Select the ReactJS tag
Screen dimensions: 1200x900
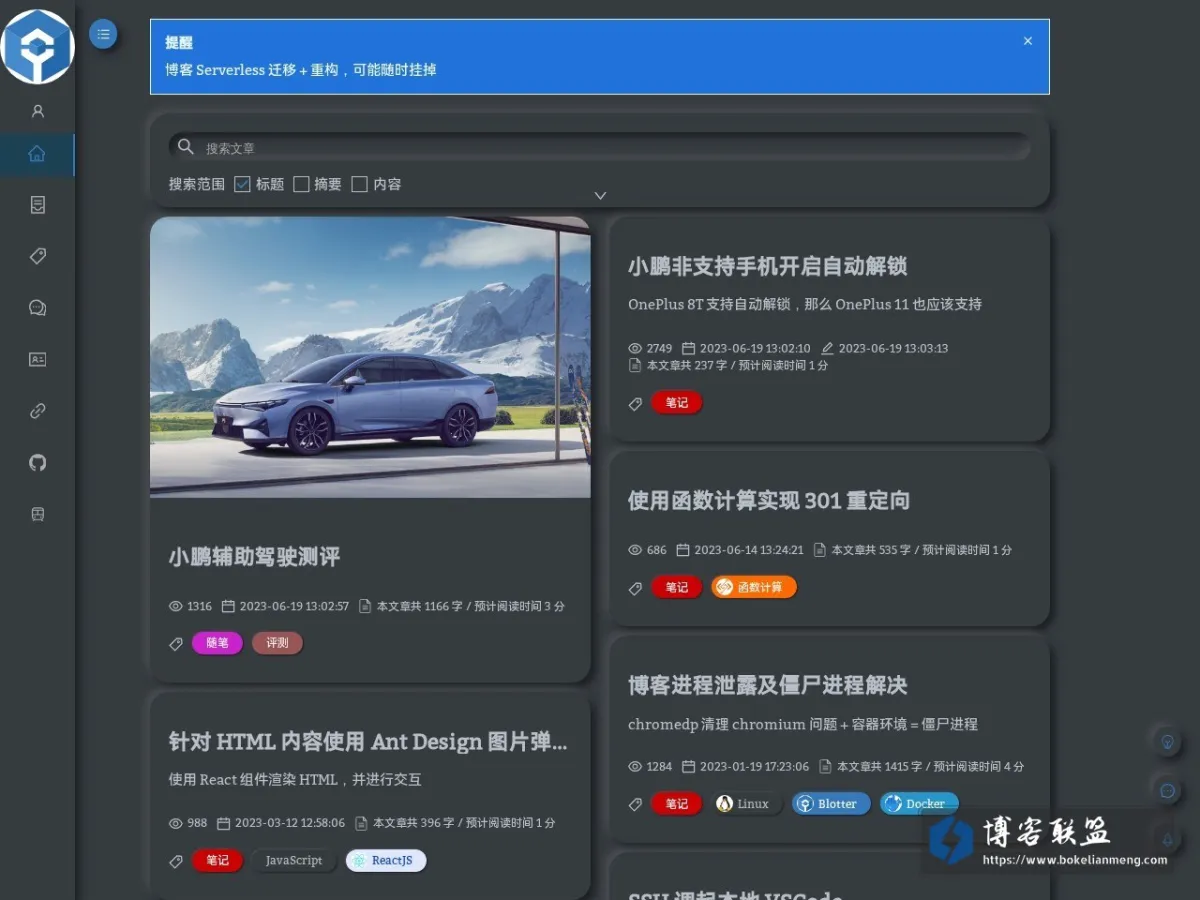(386, 860)
